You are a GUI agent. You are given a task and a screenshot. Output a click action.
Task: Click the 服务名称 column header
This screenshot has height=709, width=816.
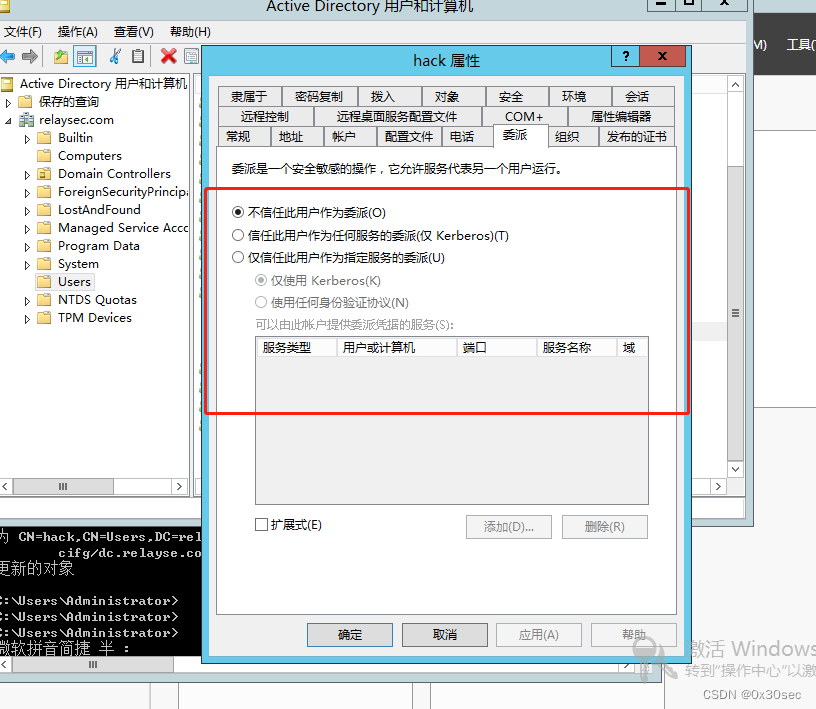click(577, 347)
